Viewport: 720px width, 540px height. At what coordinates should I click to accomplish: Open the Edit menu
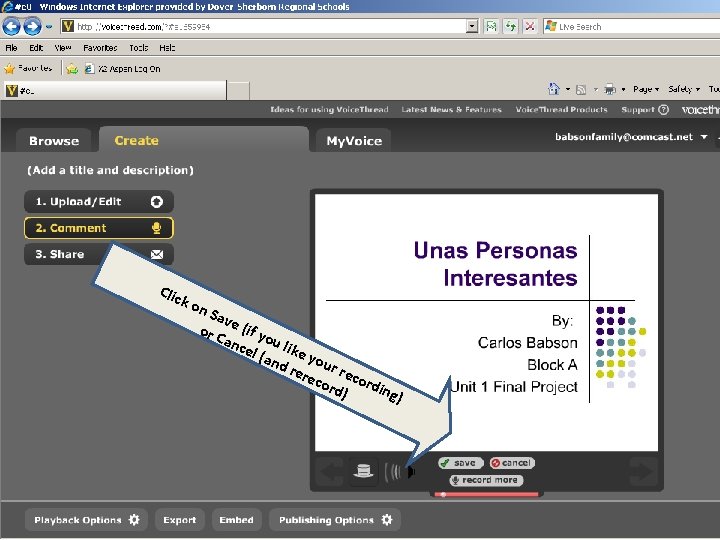click(x=36, y=48)
